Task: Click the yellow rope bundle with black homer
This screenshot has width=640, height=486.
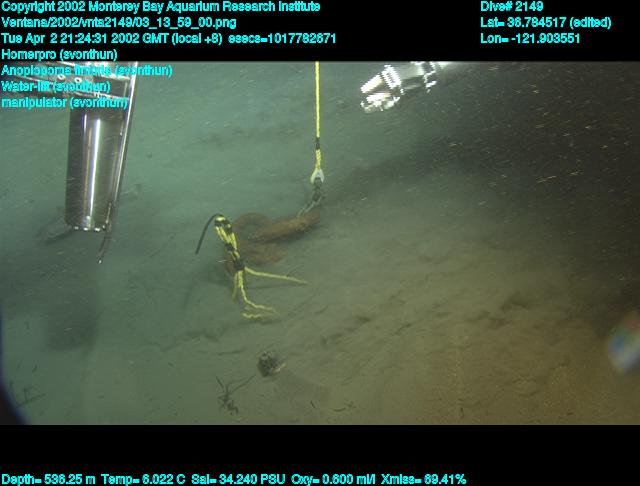Action: click(x=240, y=270)
